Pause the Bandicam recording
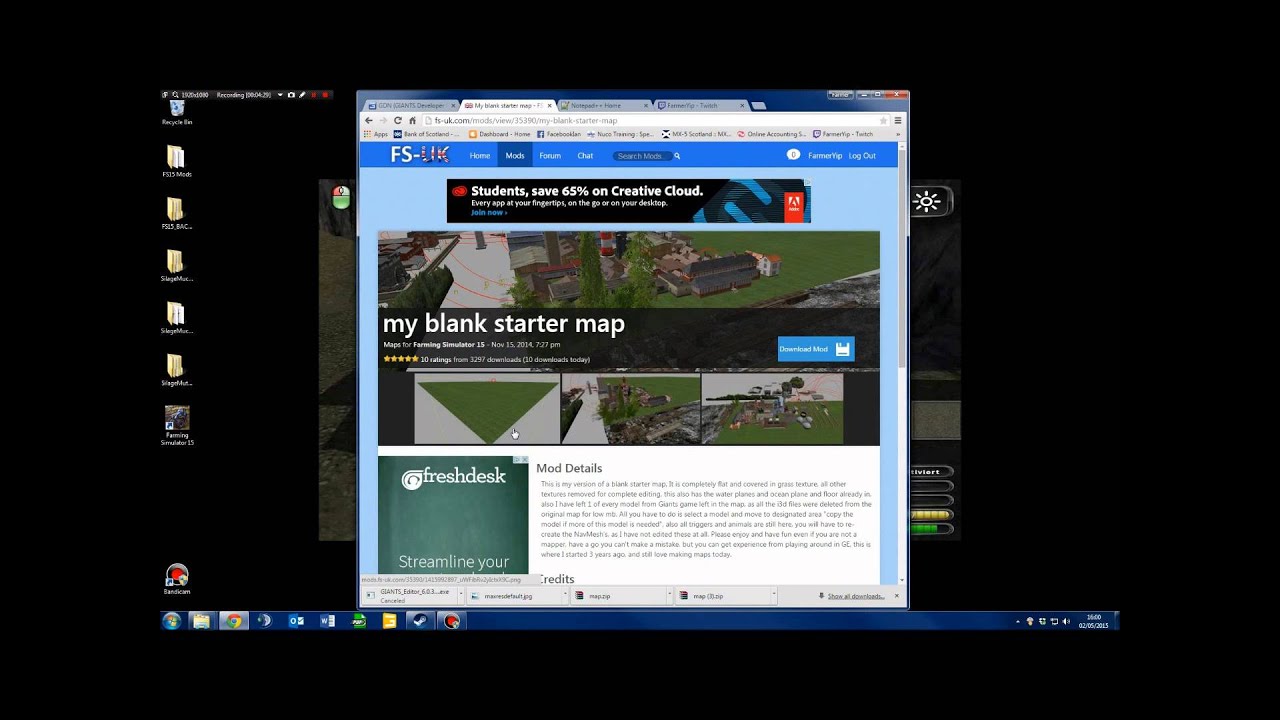Image resolution: width=1280 pixels, height=720 pixels. coord(313,94)
